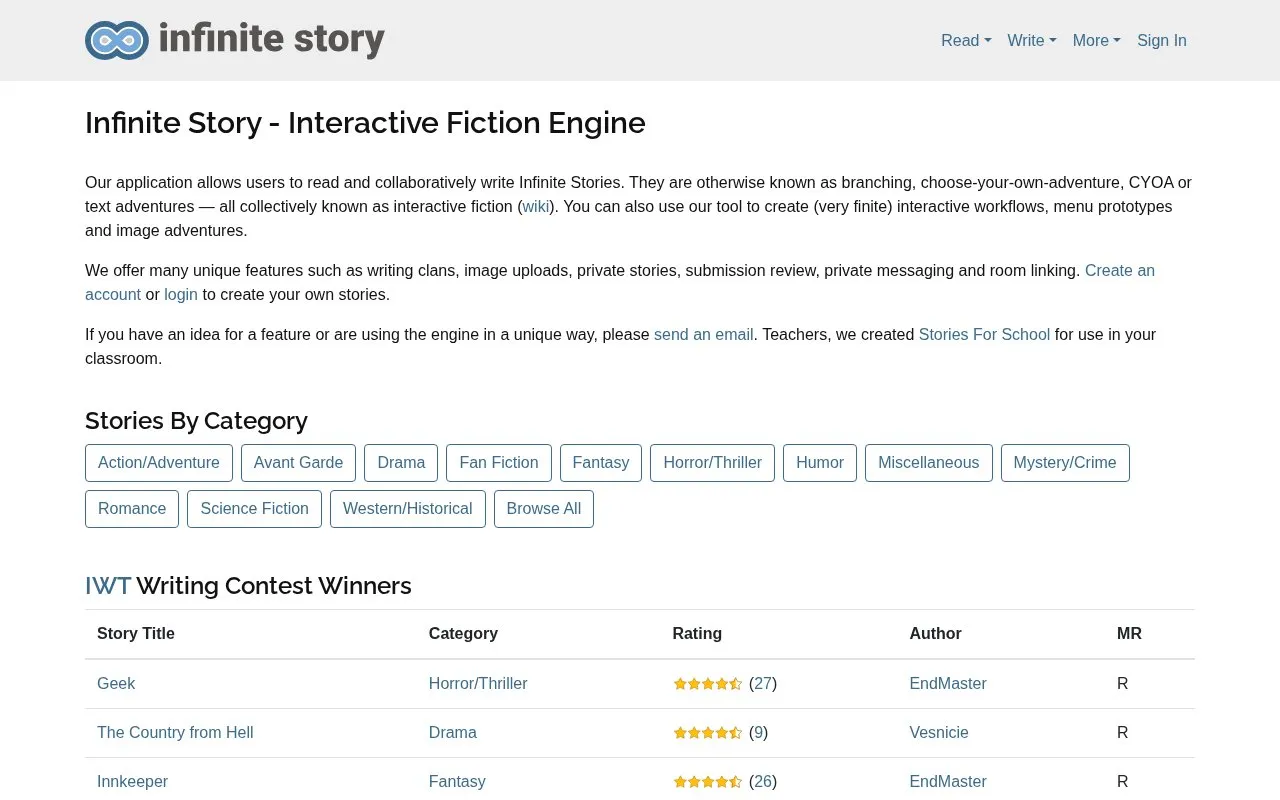
Task: Visit Stories For School link
Action: 984,334
